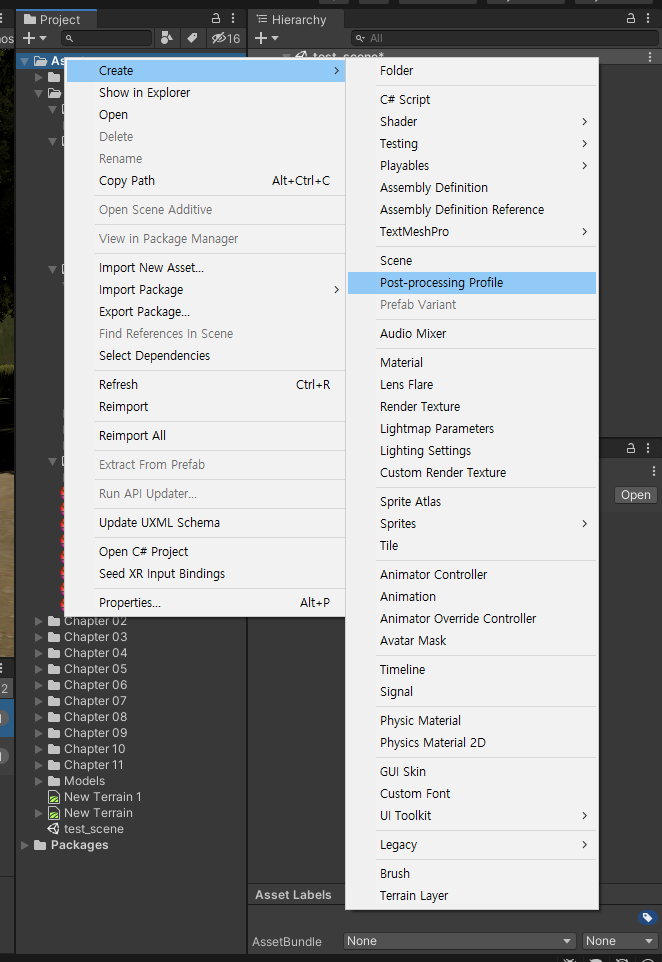Toggle hidden packages visibility showing 16
This screenshot has width=662, height=962.
[x=226, y=38]
